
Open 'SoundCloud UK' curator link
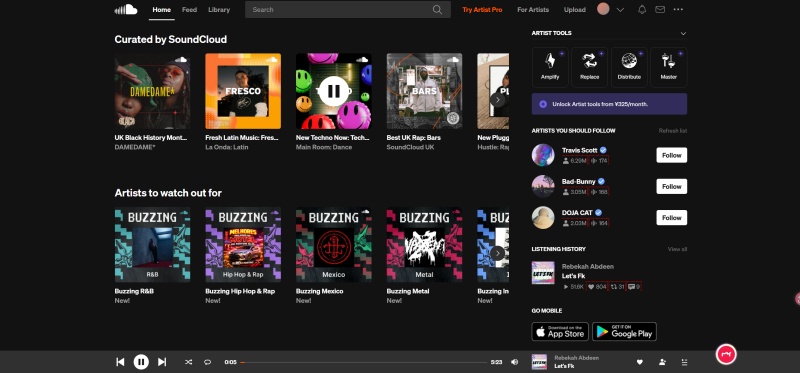(x=410, y=147)
